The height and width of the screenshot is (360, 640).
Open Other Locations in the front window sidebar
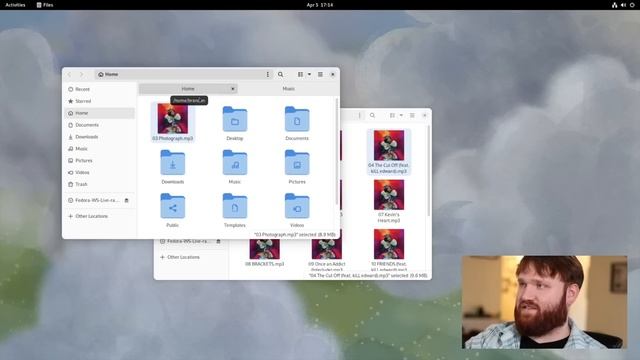(100, 216)
